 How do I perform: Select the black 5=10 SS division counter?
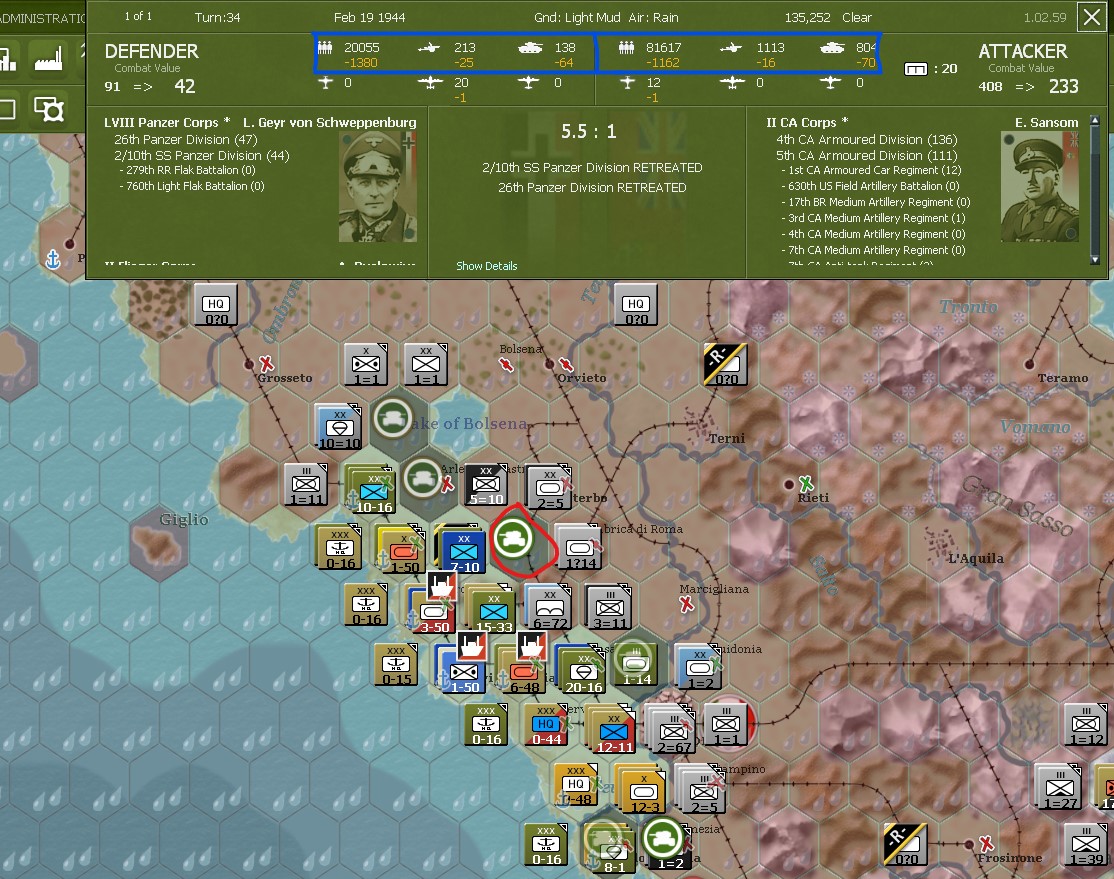(486, 484)
